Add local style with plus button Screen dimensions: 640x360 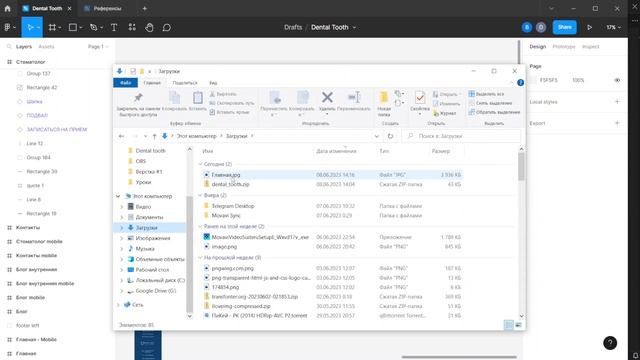tap(617, 102)
